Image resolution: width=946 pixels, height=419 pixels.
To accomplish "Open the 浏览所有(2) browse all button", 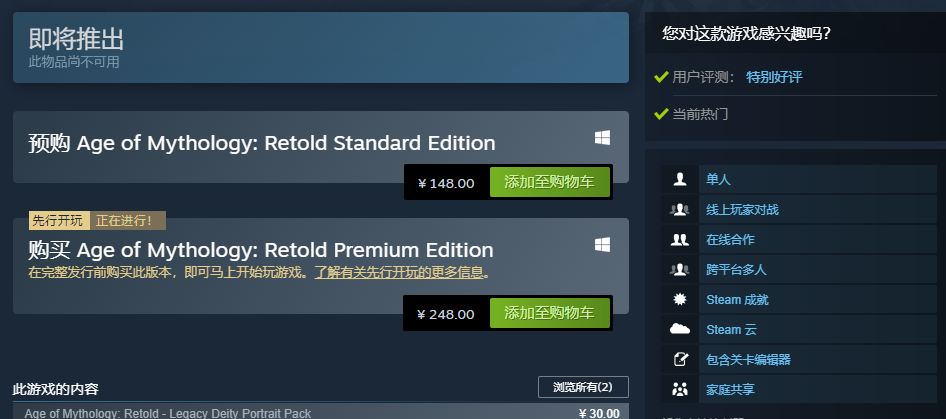I will [583, 387].
